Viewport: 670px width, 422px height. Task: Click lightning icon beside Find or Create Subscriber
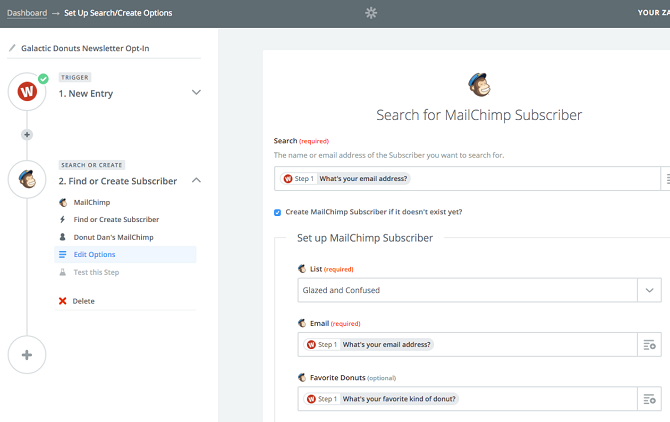click(62, 220)
